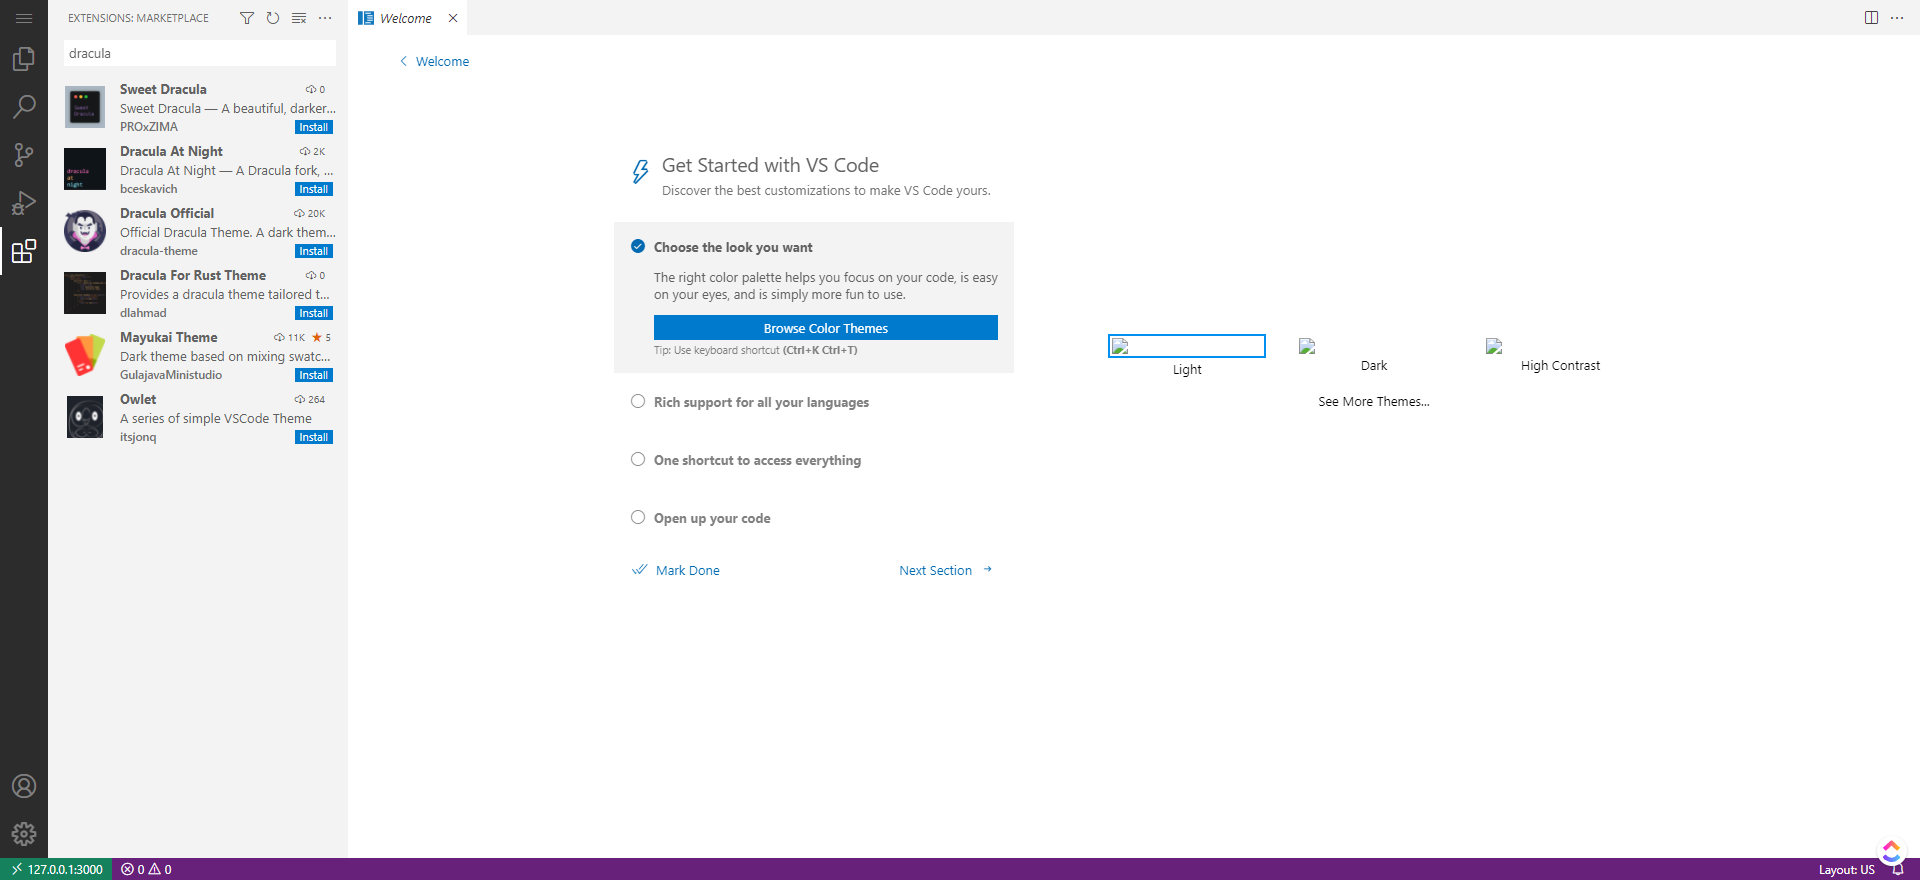Open editor more actions menu
The height and width of the screenshot is (880, 1920).
coord(1897,18)
